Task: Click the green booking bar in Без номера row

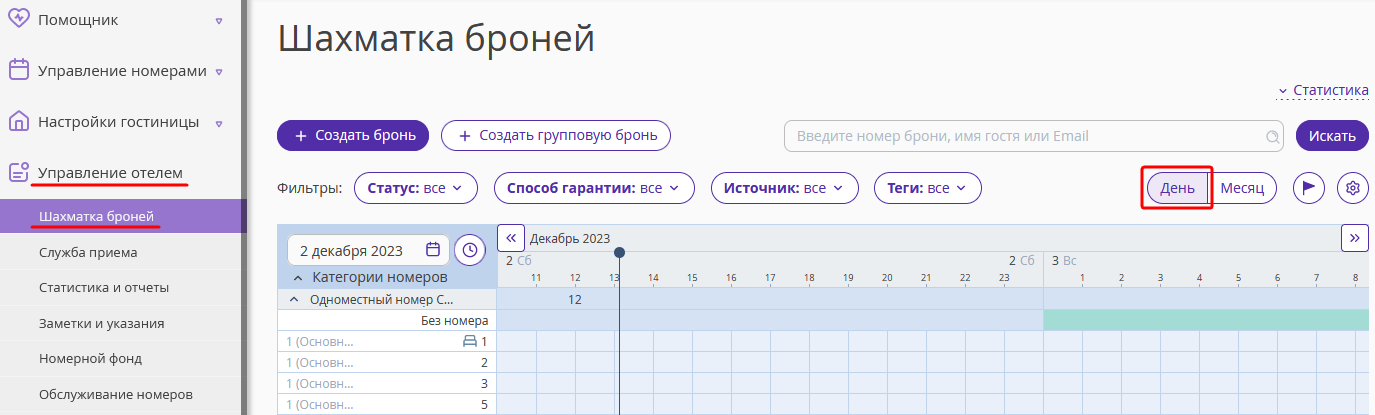Action: coord(1208,320)
